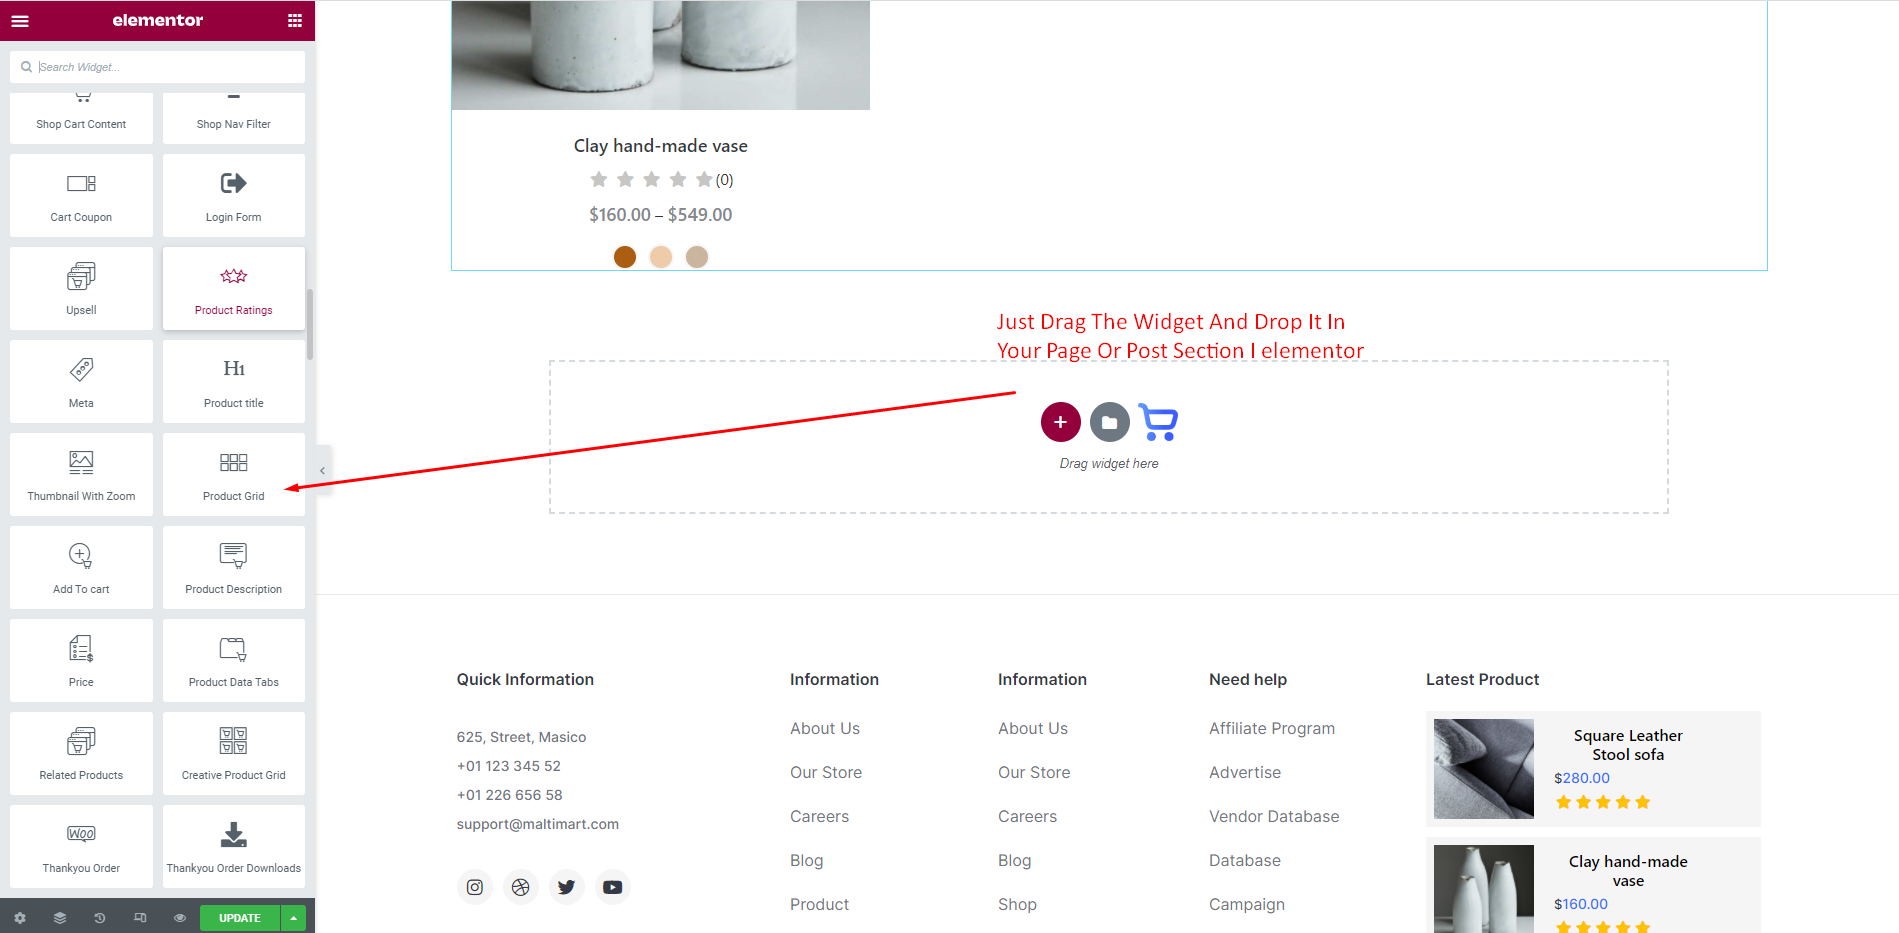Toggle responsive mode in the bottom bar
This screenshot has width=1899, height=933.
pos(140,917)
